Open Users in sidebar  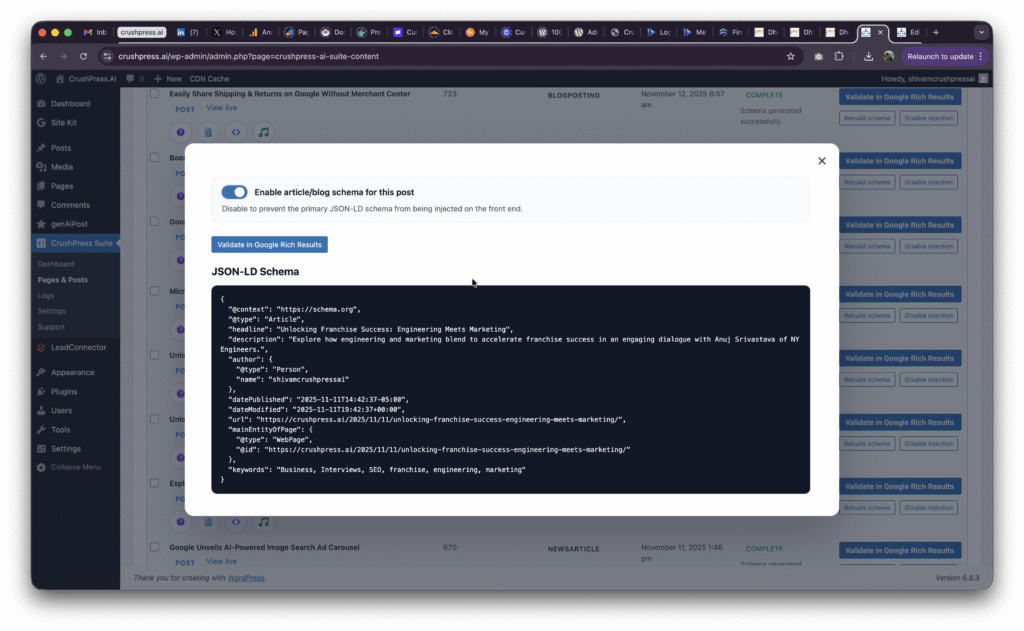pos(61,411)
